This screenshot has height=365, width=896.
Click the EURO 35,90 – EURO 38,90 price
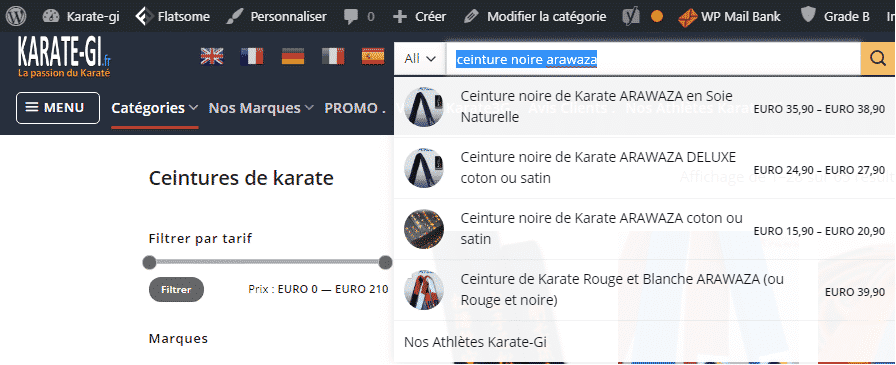point(819,109)
